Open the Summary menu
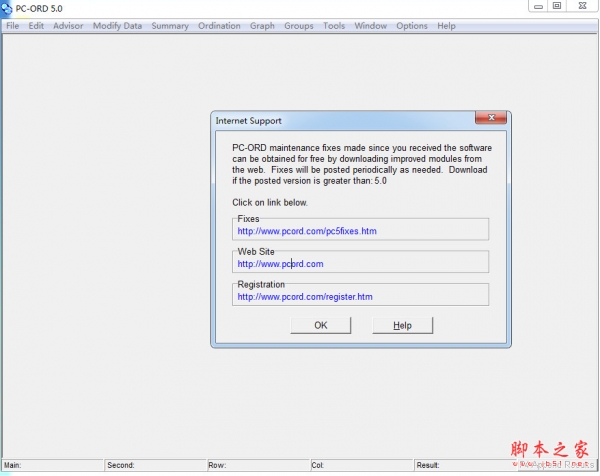Image resolution: width=600 pixels, height=476 pixels. [170, 26]
